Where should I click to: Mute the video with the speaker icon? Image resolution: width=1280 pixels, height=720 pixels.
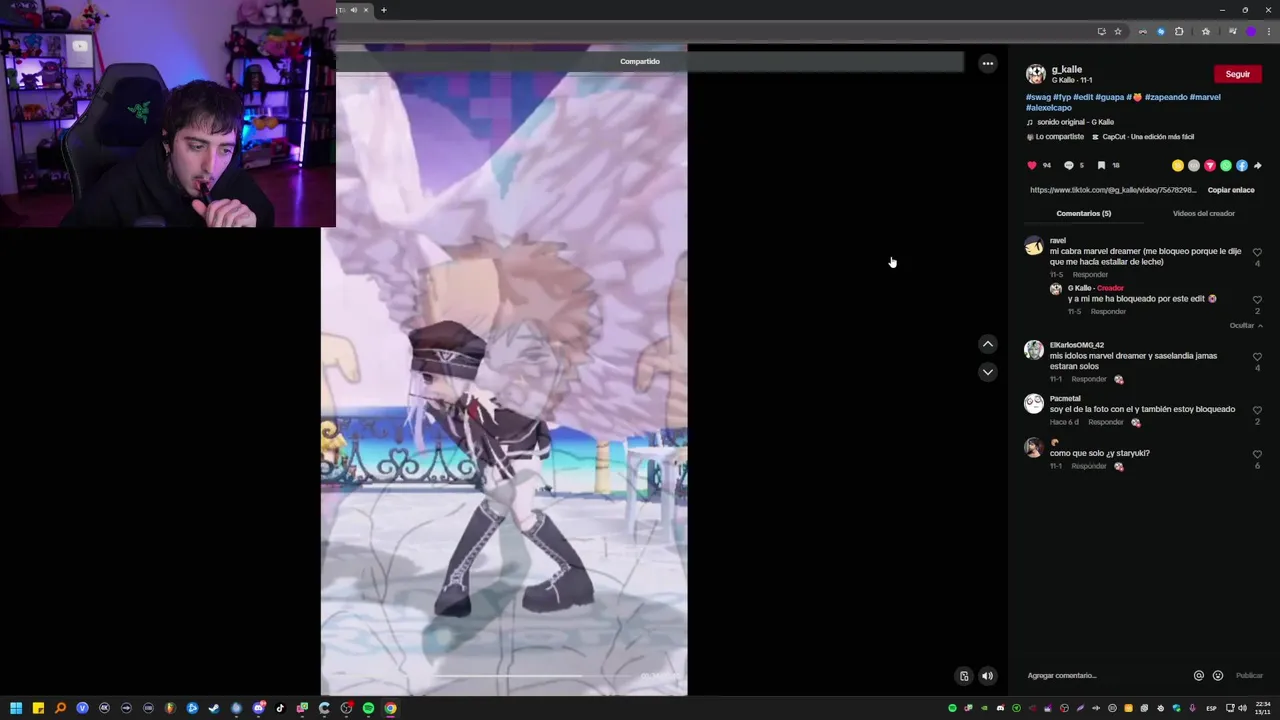[988, 676]
